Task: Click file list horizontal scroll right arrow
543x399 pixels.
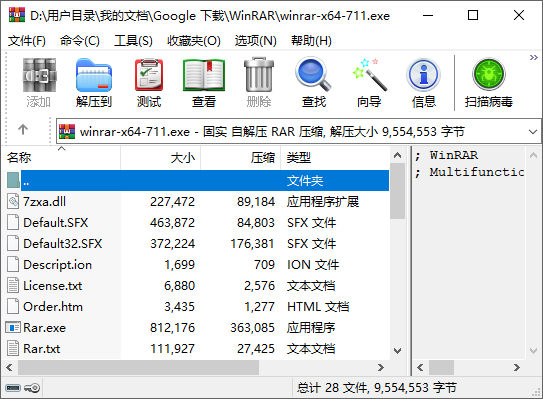Action: click(381, 367)
